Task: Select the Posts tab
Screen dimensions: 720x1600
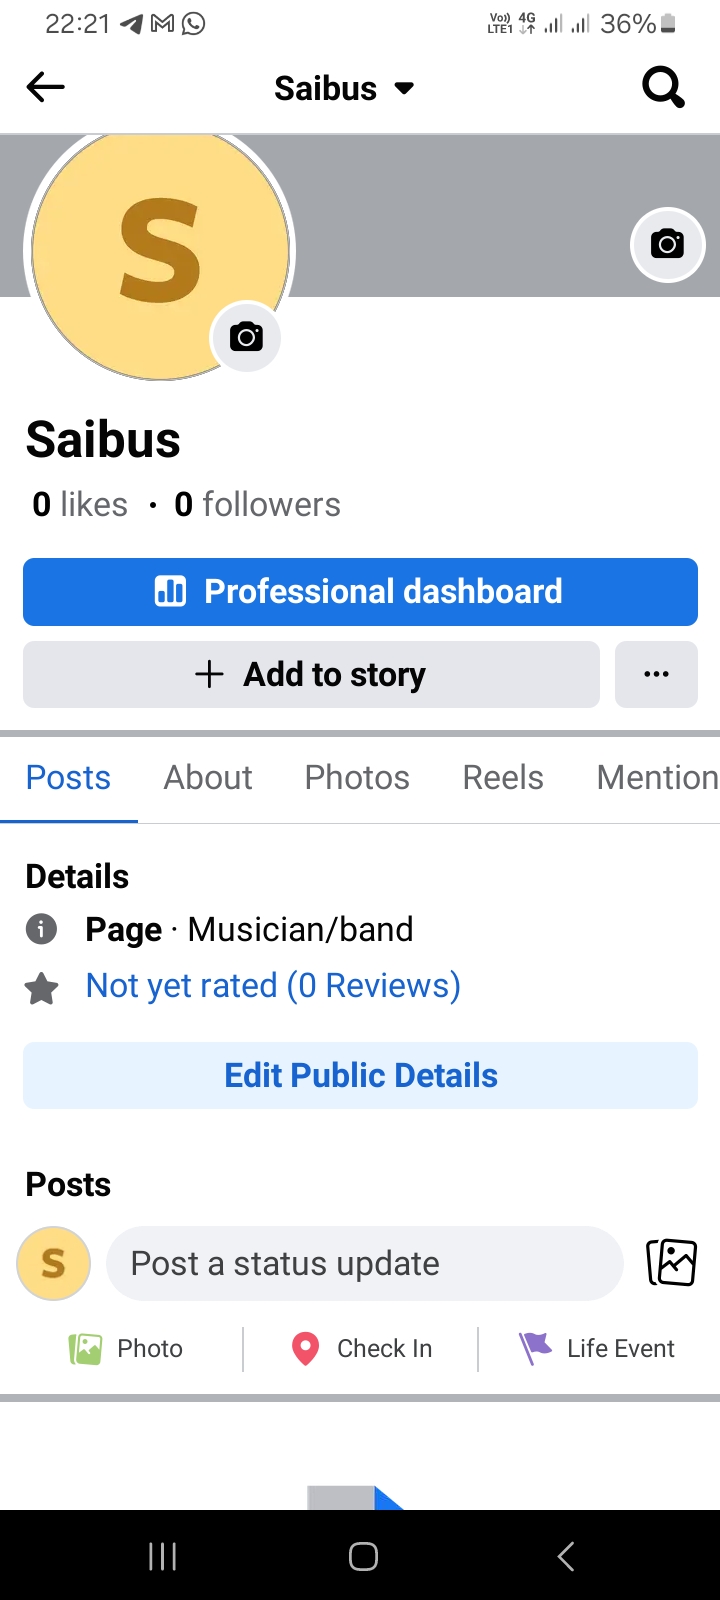Action: pyautogui.click(x=68, y=778)
